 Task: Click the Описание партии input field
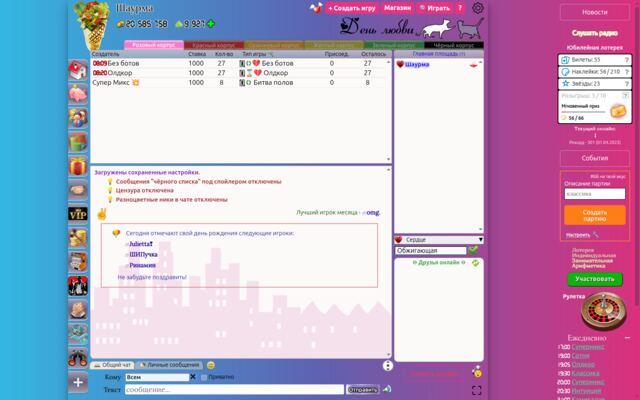point(595,194)
